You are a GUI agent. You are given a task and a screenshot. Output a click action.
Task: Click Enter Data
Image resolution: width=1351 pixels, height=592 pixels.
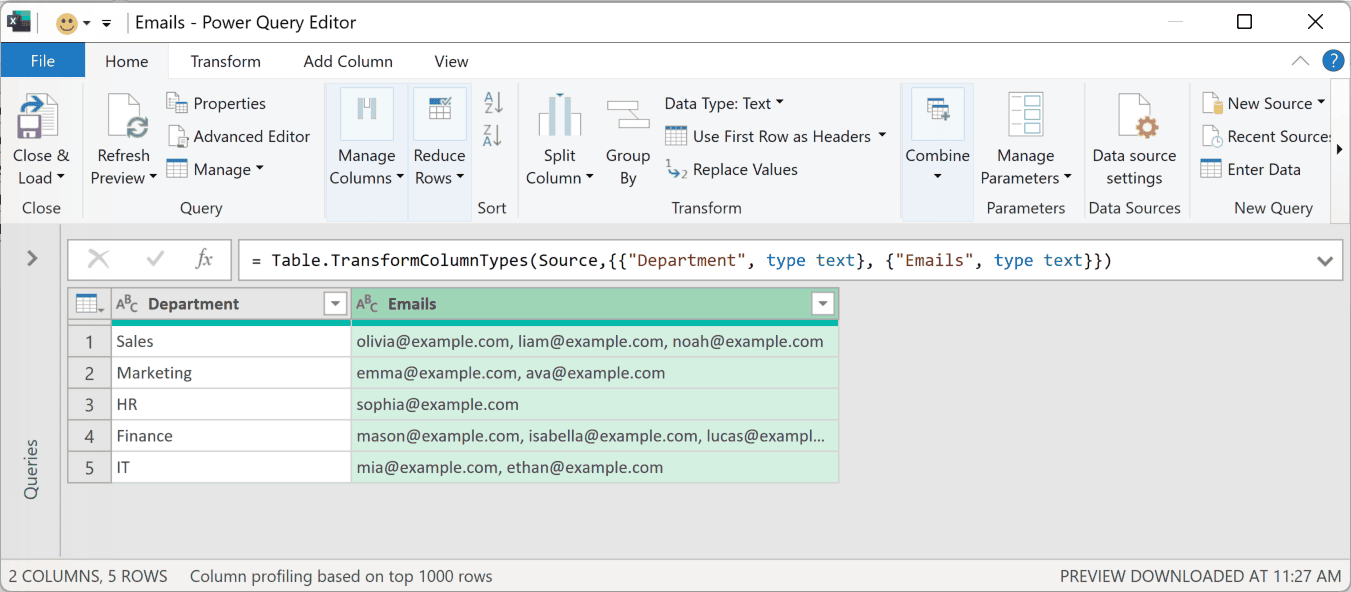[1251, 169]
